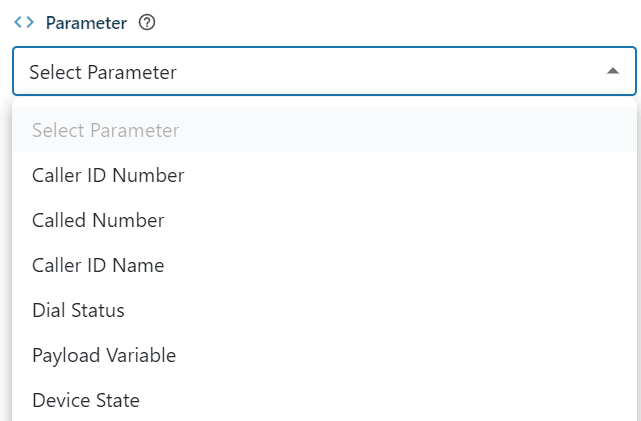Click the angle-brackets code icon beside Parameter
Viewport: 641px width, 421px height.
click(x=24, y=23)
